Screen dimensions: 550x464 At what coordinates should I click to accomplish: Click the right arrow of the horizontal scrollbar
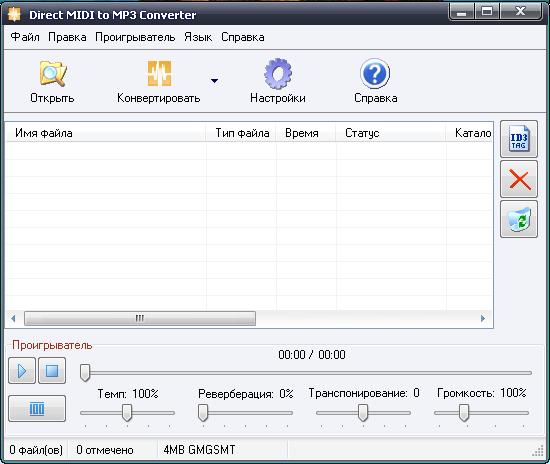point(483,318)
